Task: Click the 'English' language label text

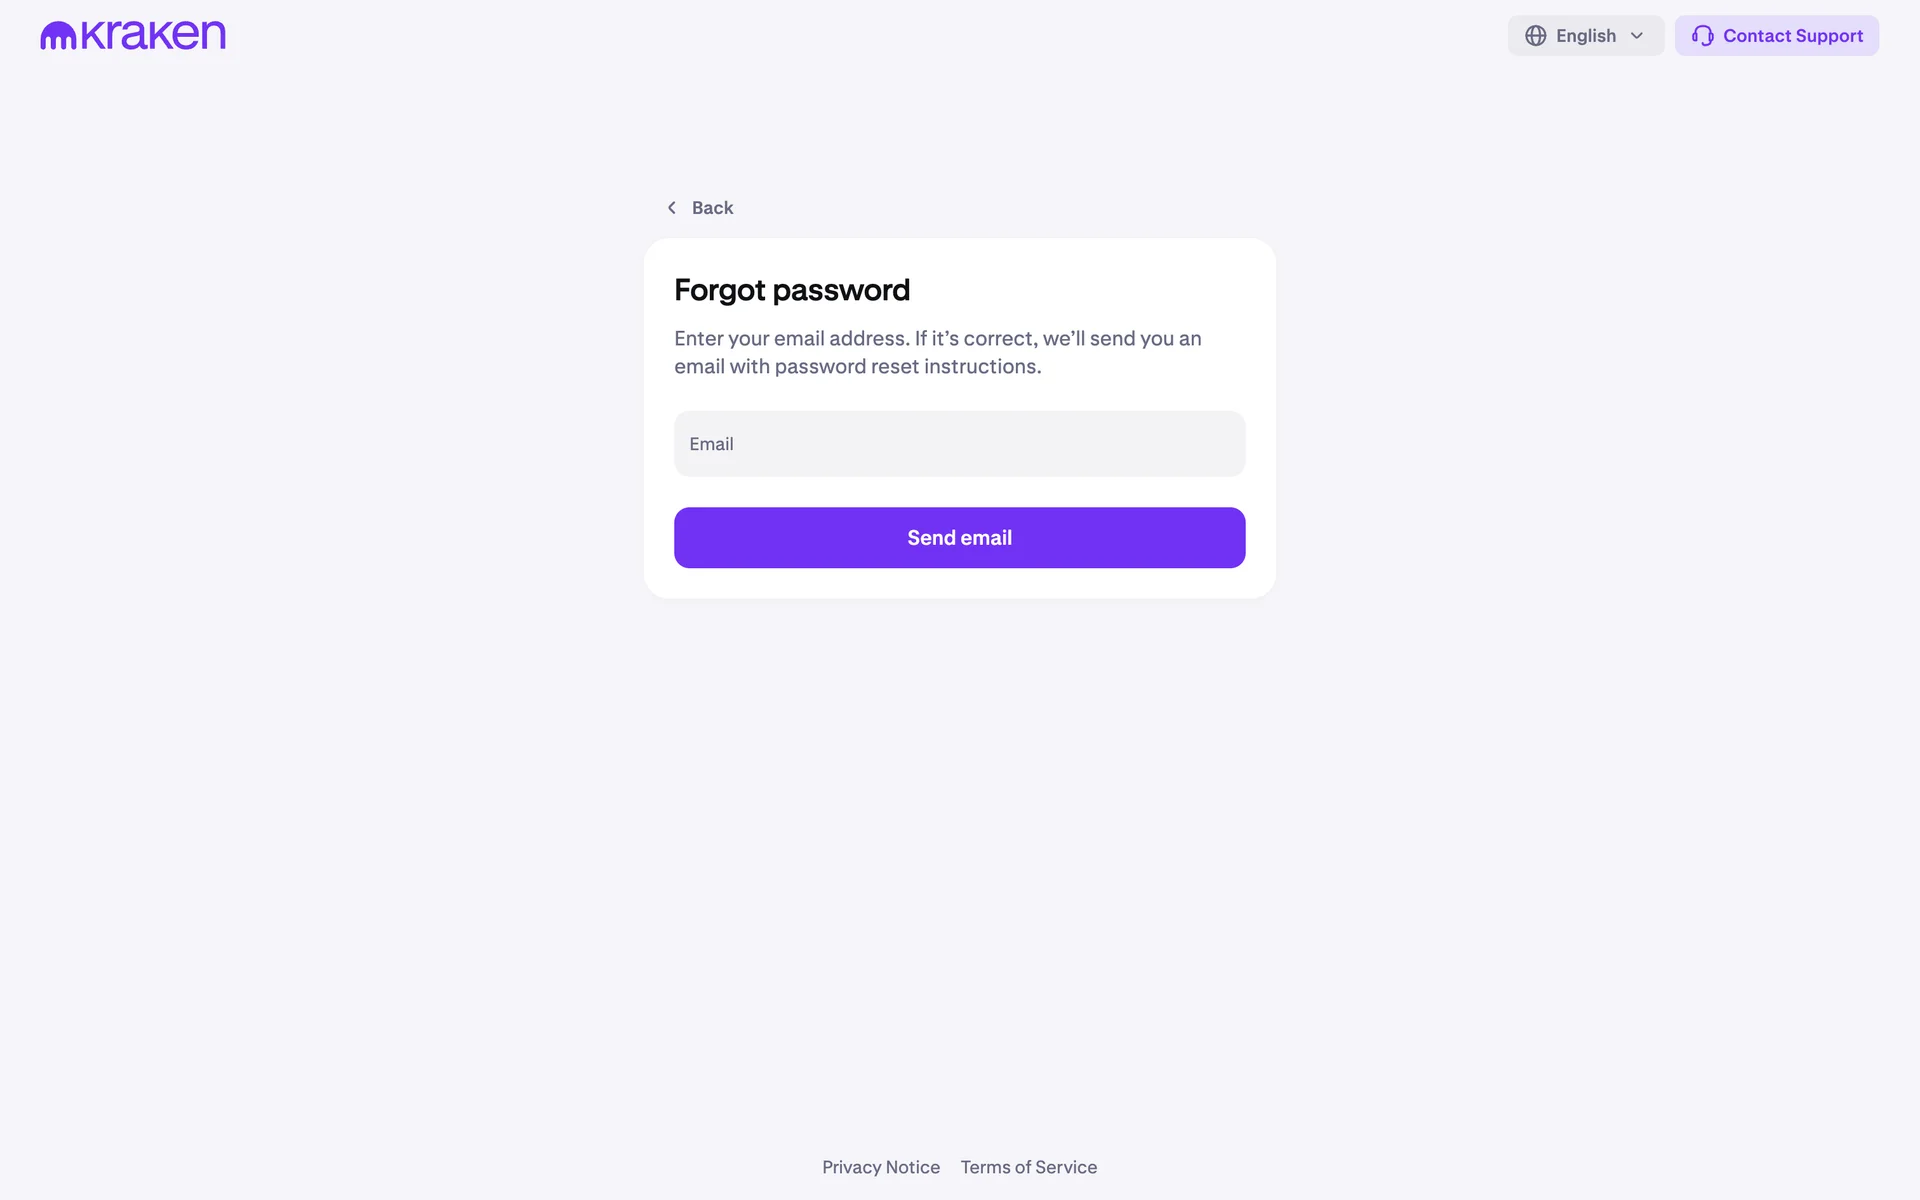Action: (1585, 36)
